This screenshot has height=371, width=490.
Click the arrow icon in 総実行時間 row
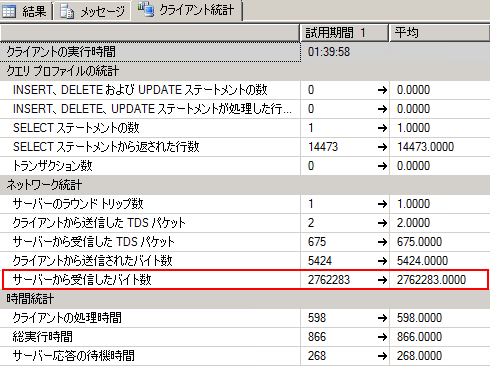tap(382, 337)
